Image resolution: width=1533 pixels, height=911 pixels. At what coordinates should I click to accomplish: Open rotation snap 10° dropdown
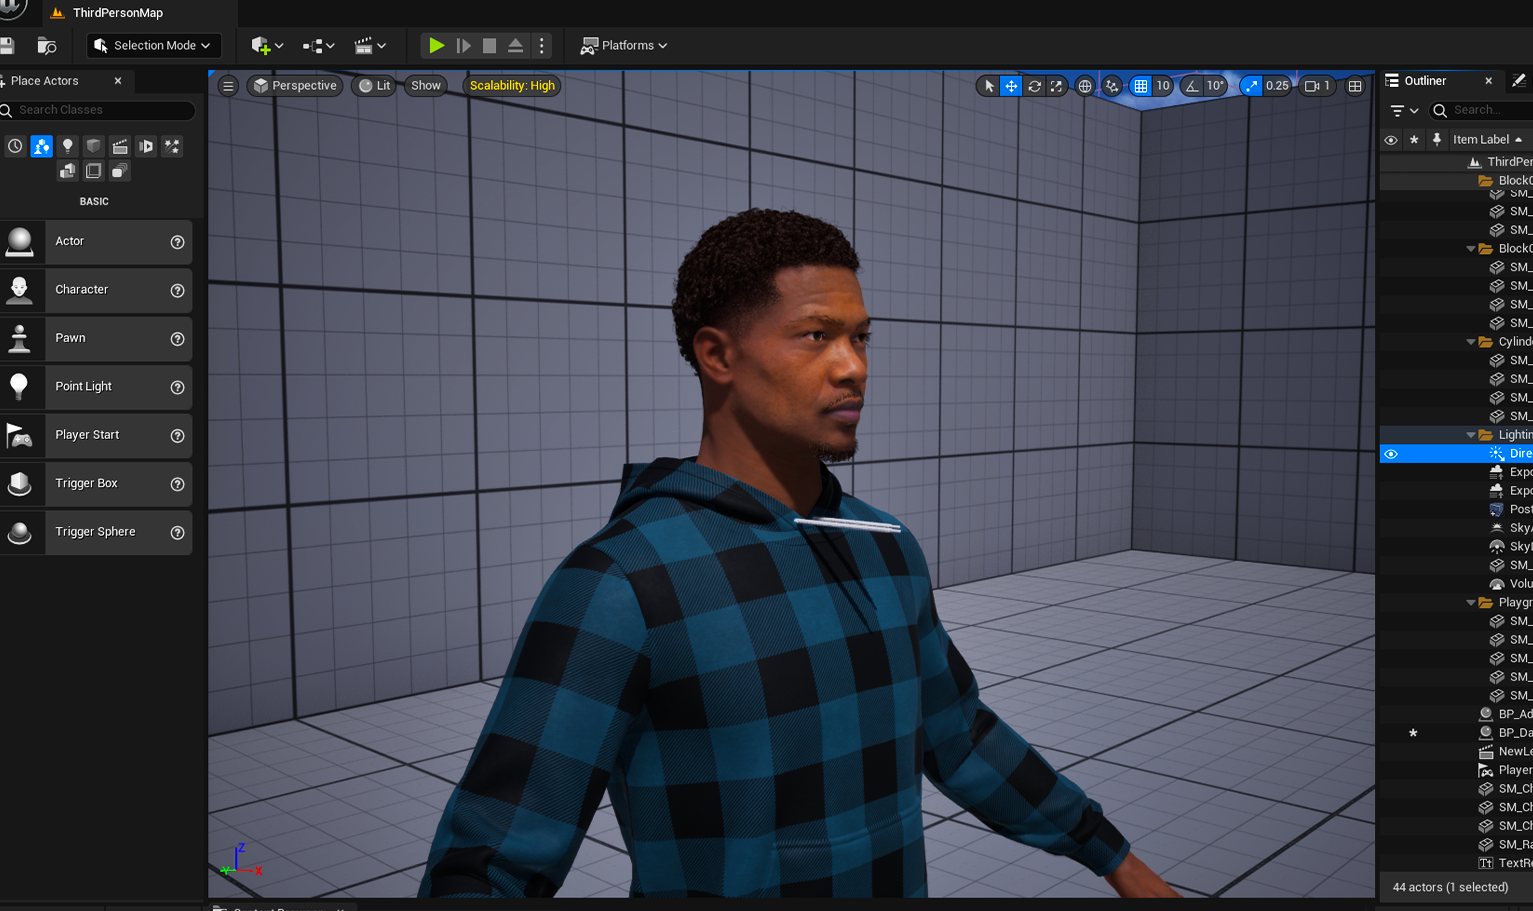coord(1215,86)
